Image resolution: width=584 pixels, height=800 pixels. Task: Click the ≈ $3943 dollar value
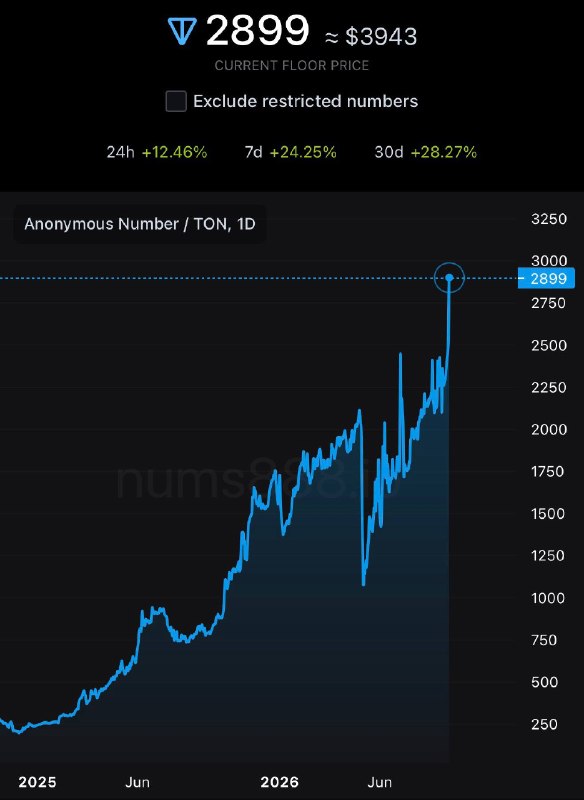pyautogui.click(x=371, y=36)
